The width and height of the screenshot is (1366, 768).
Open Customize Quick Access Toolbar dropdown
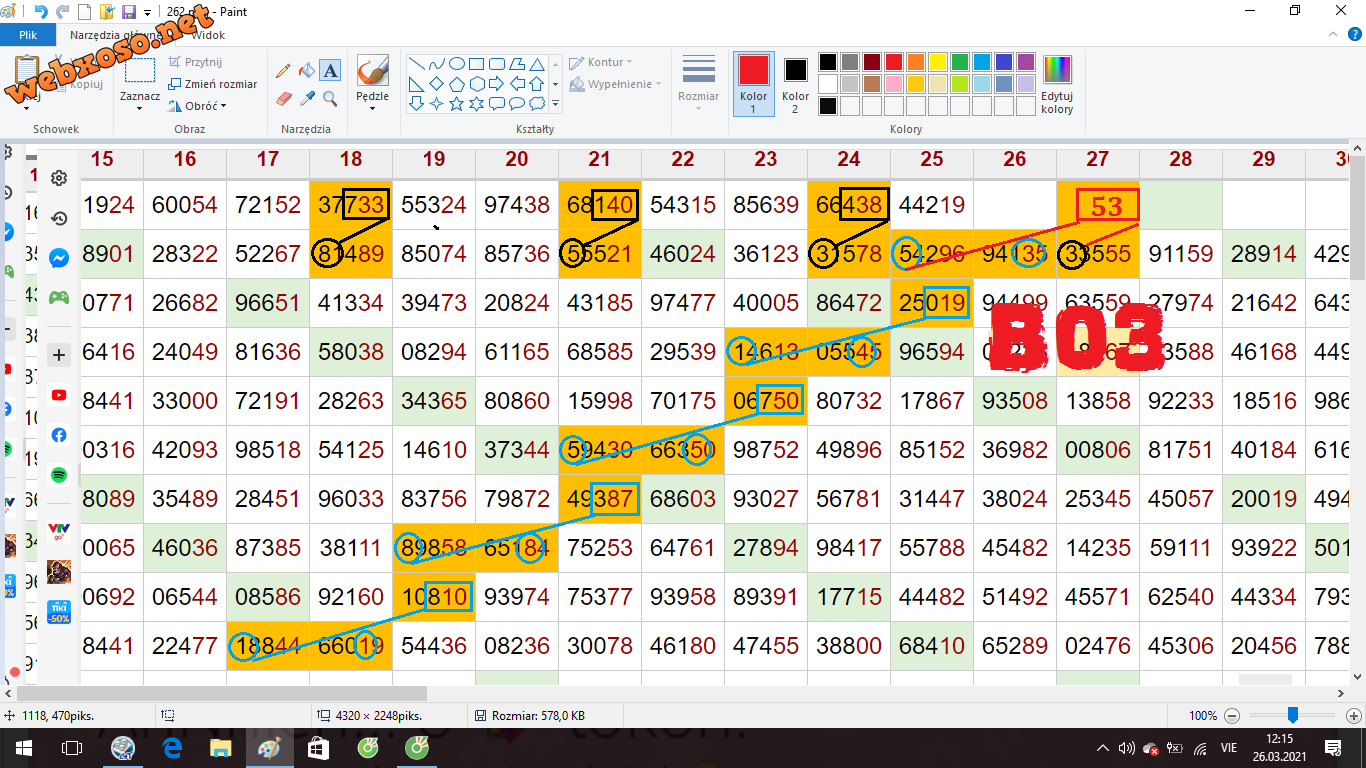[148, 13]
